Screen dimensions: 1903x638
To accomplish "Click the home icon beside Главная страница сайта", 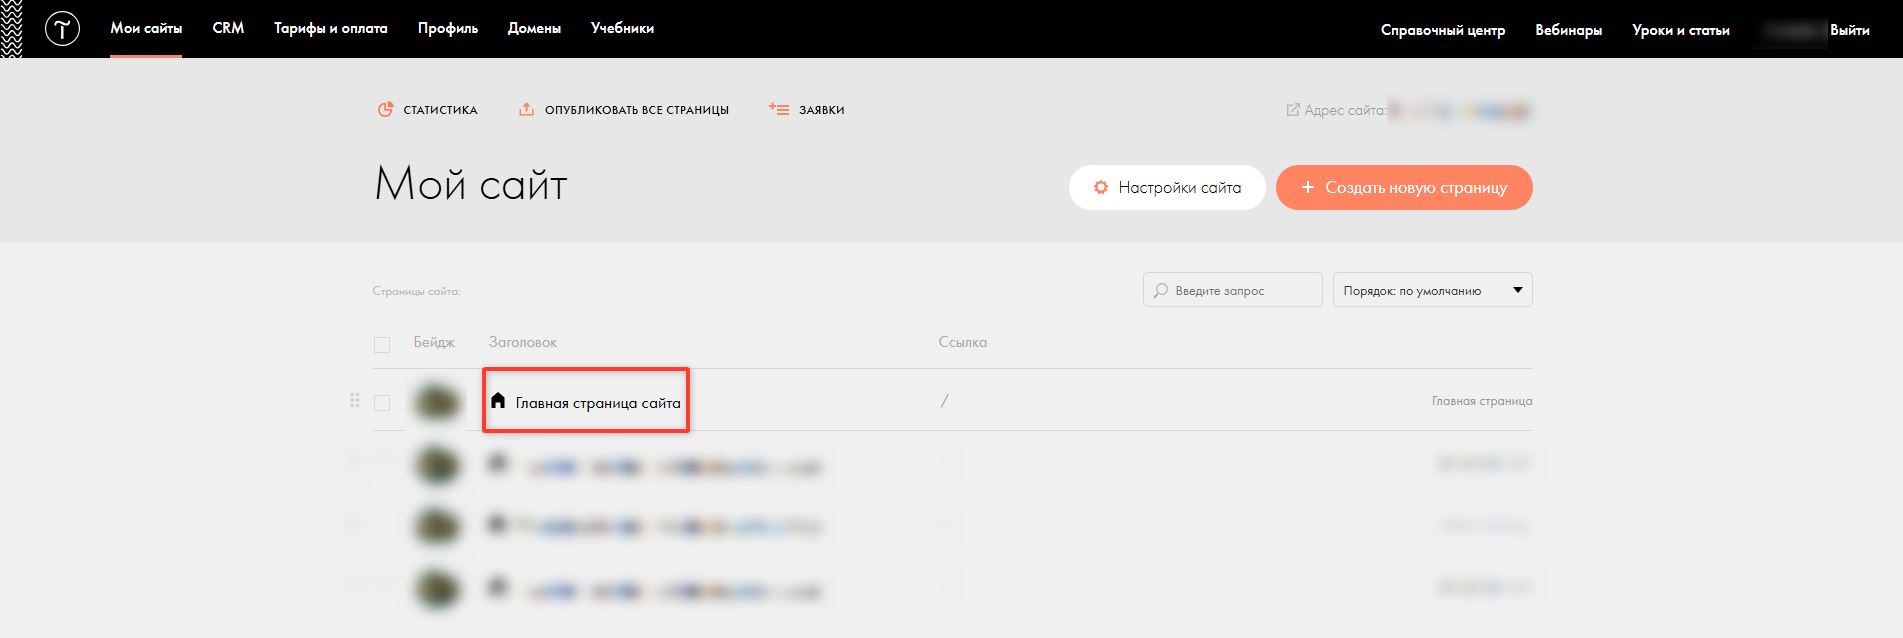I will point(498,401).
